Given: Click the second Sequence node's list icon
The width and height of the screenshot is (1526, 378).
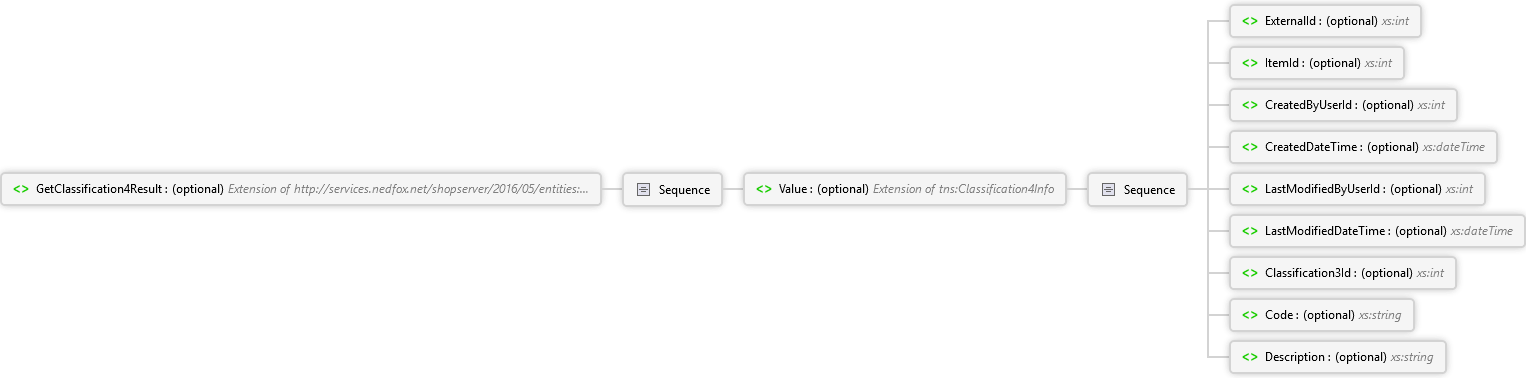Looking at the screenshot, I should click(x=1108, y=189).
